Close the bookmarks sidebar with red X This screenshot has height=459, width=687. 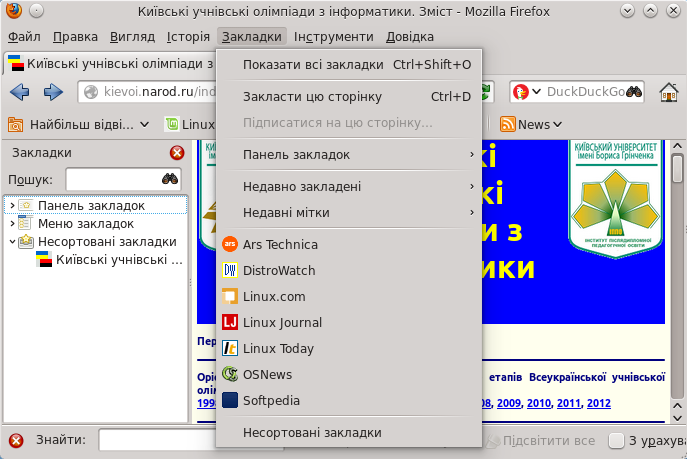tap(177, 153)
